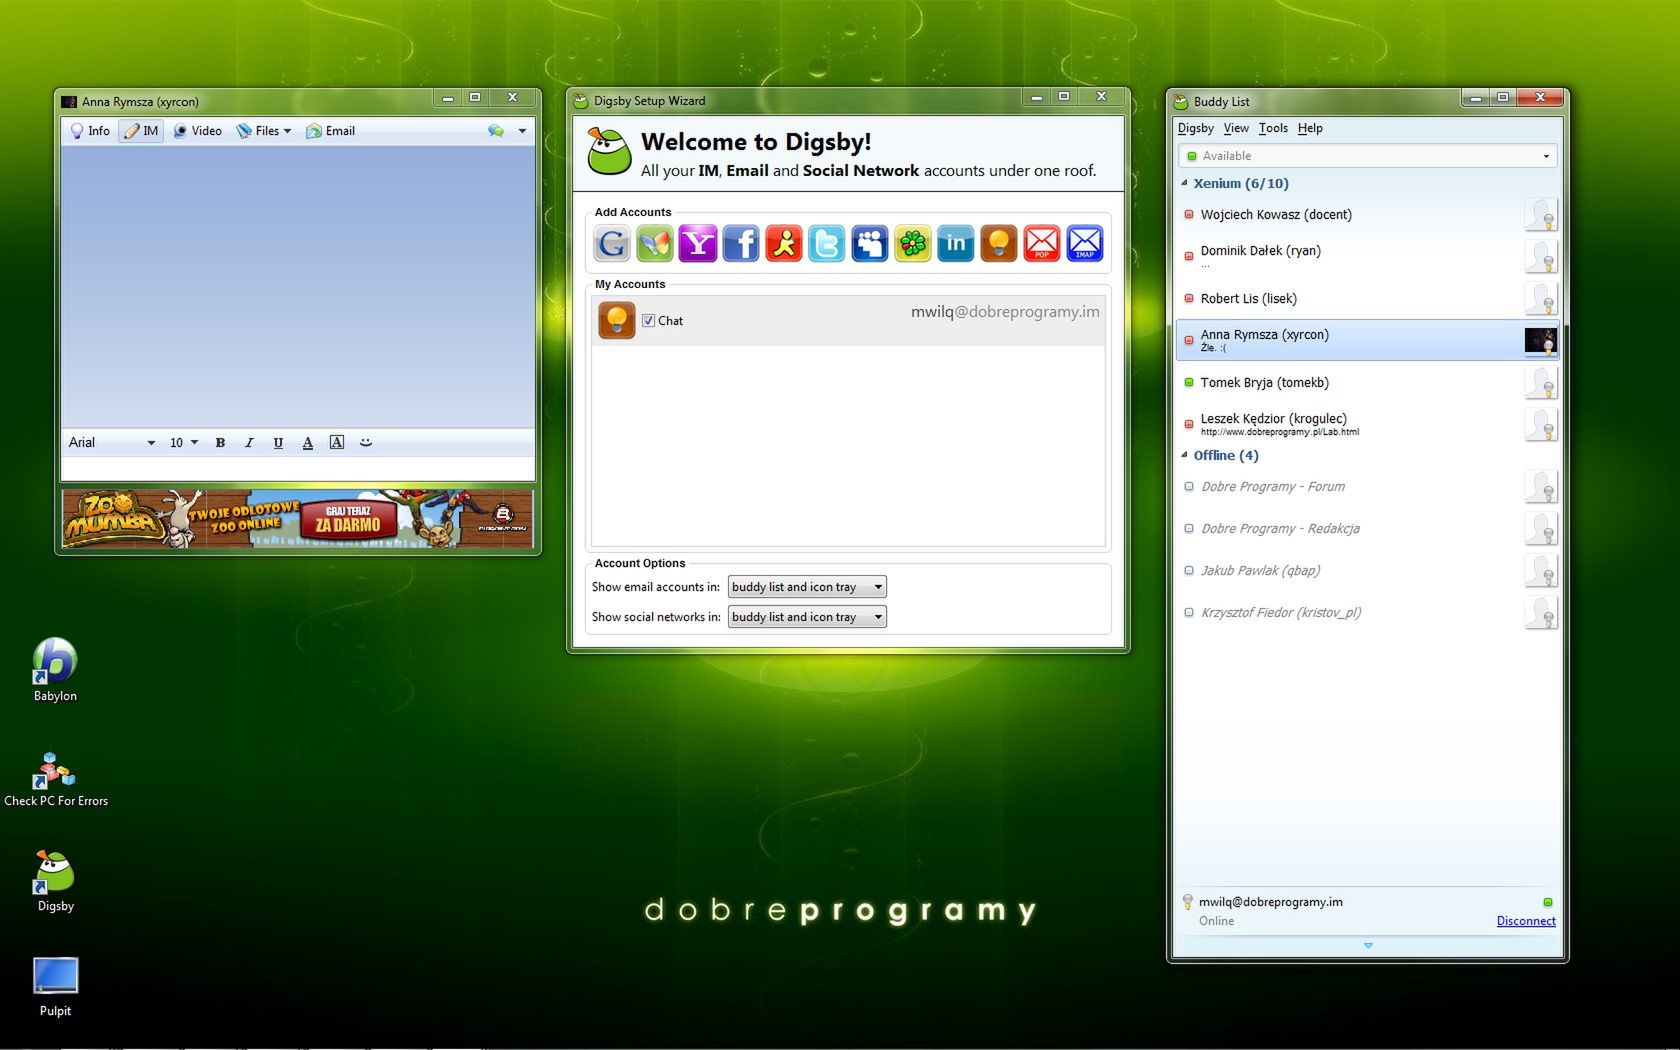Select Anna Rymsza (xyrcon) in Buddy List
This screenshot has height=1050, width=1680.
pos(1367,340)
